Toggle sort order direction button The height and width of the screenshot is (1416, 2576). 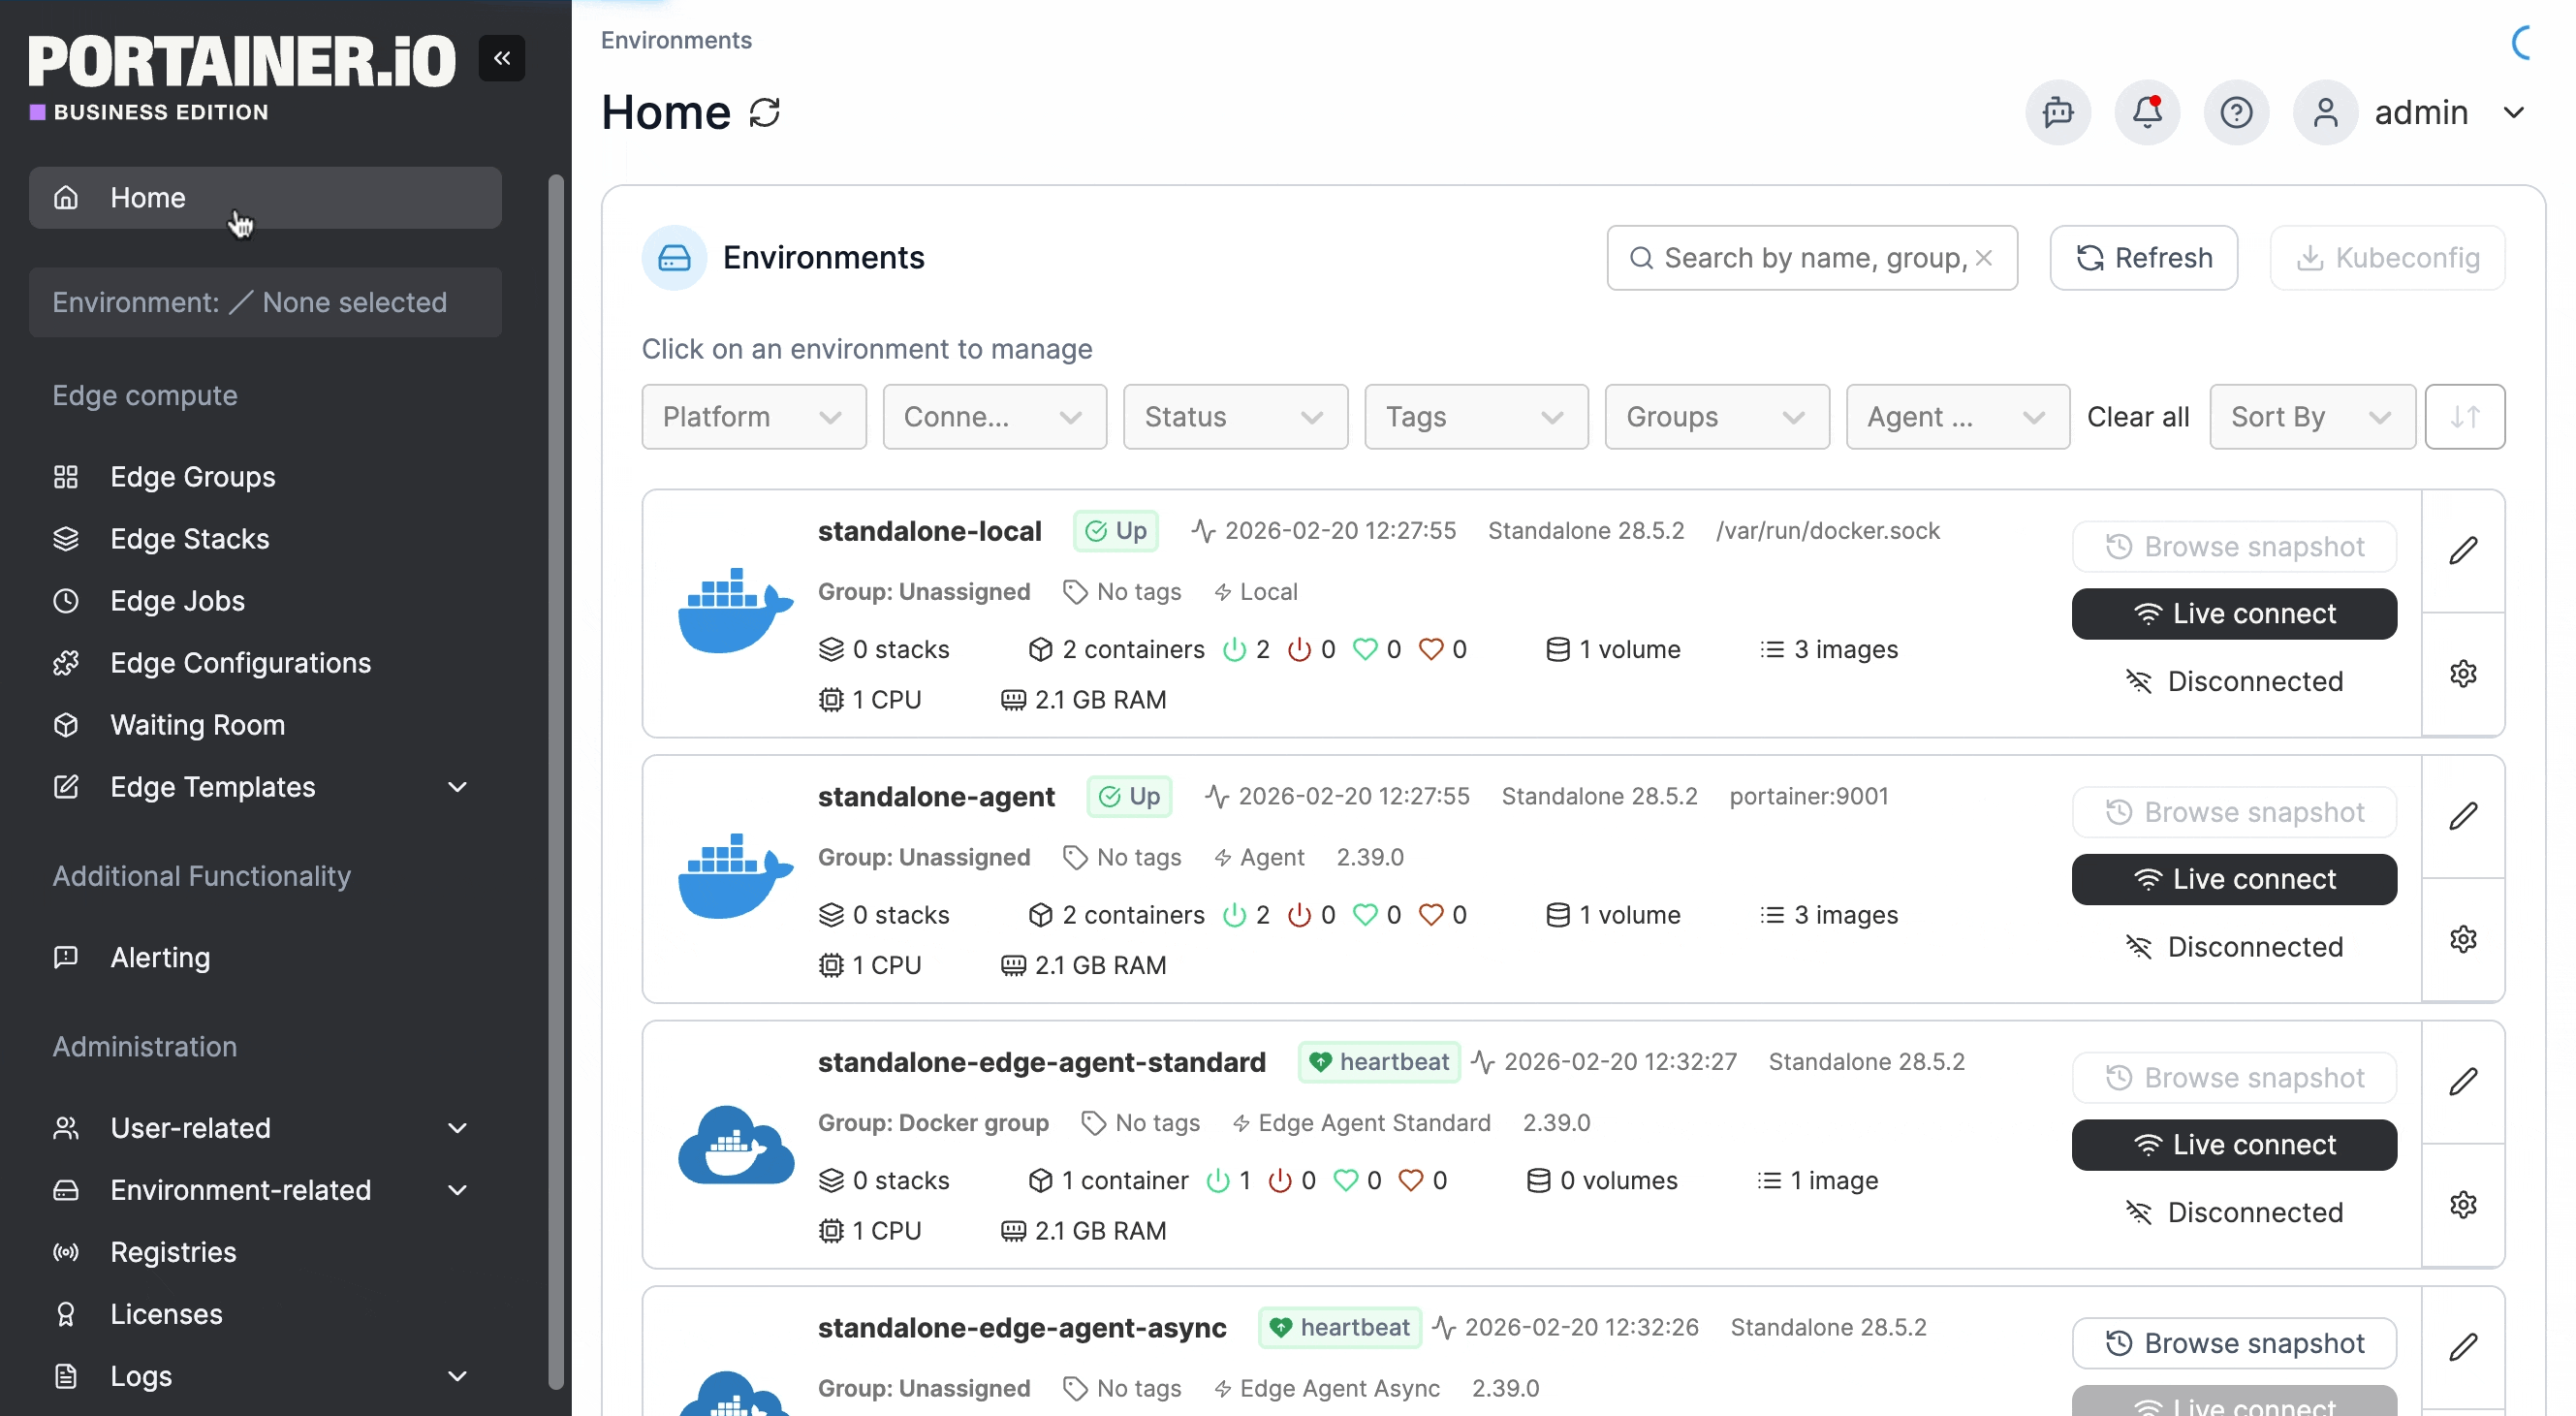click(2464, 417)
